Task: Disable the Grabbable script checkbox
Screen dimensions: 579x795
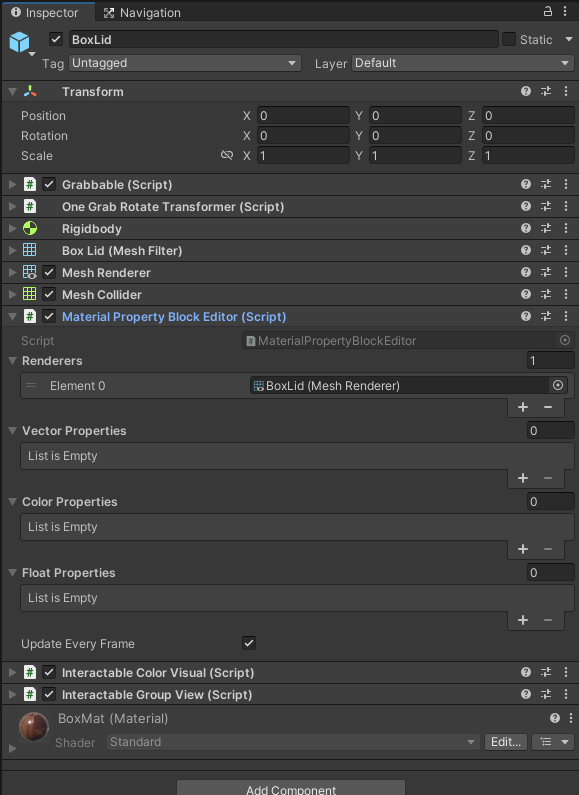Action: [x=49, y=184]
